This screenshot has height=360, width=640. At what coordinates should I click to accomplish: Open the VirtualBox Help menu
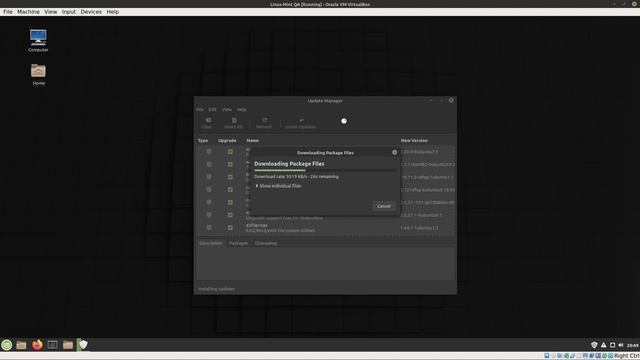coord(113,12)
